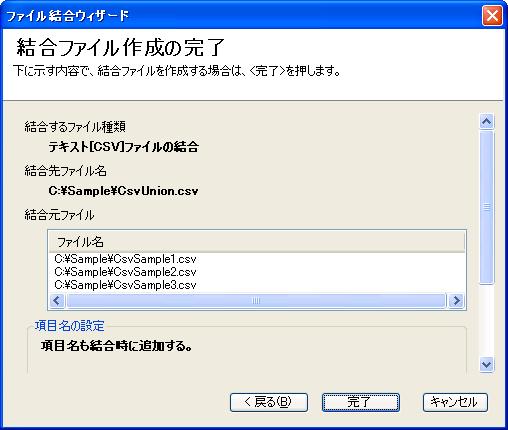Click the file list left scroll arrow
Viewport: 508px width, 430px height.
[x=57, y=301]
